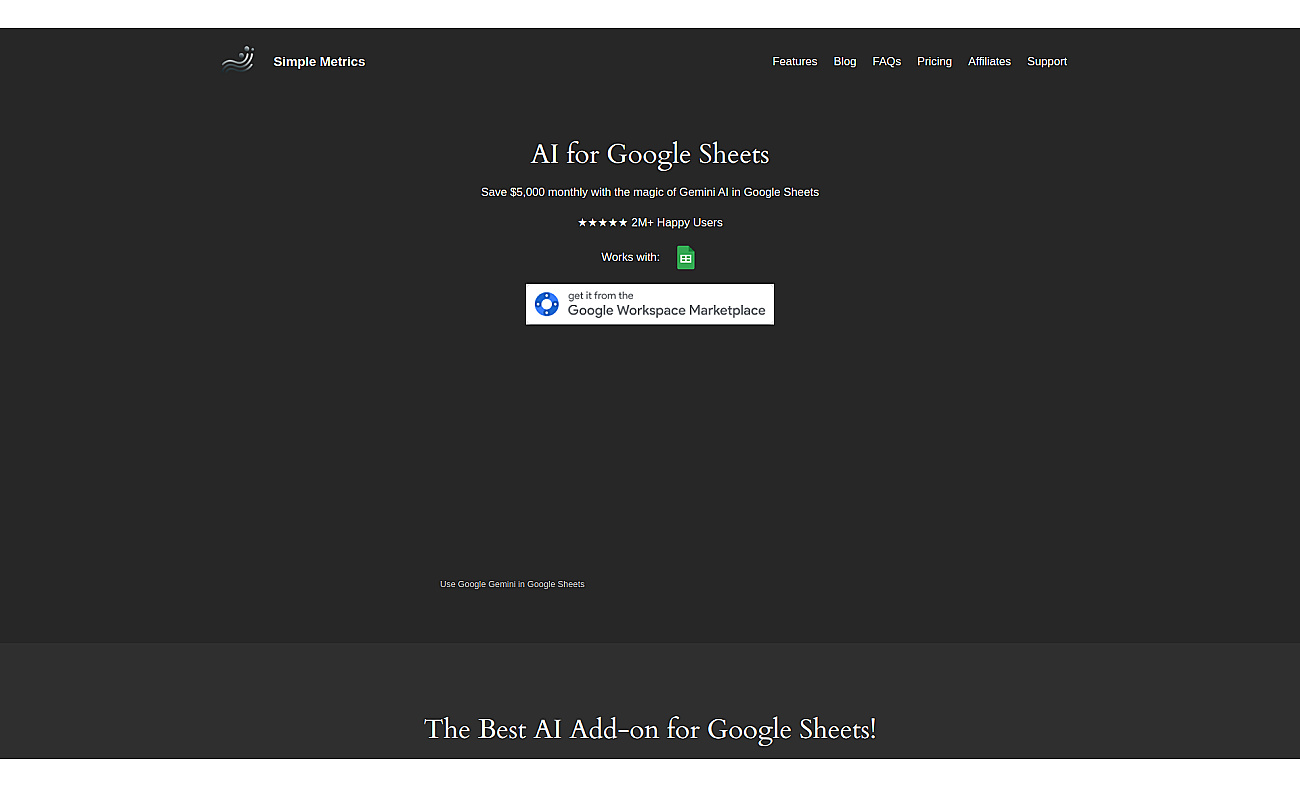Open the FAQs nav link
The width and height of the screenshot is (1300, 788).
pyautogui.click(x=887, y=62)
